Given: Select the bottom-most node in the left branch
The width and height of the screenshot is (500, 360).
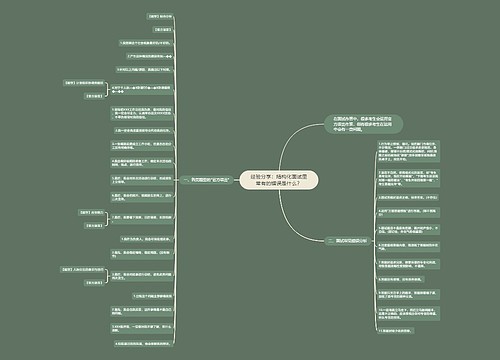Looking at the screenshot, I should [x=143, y=343].
